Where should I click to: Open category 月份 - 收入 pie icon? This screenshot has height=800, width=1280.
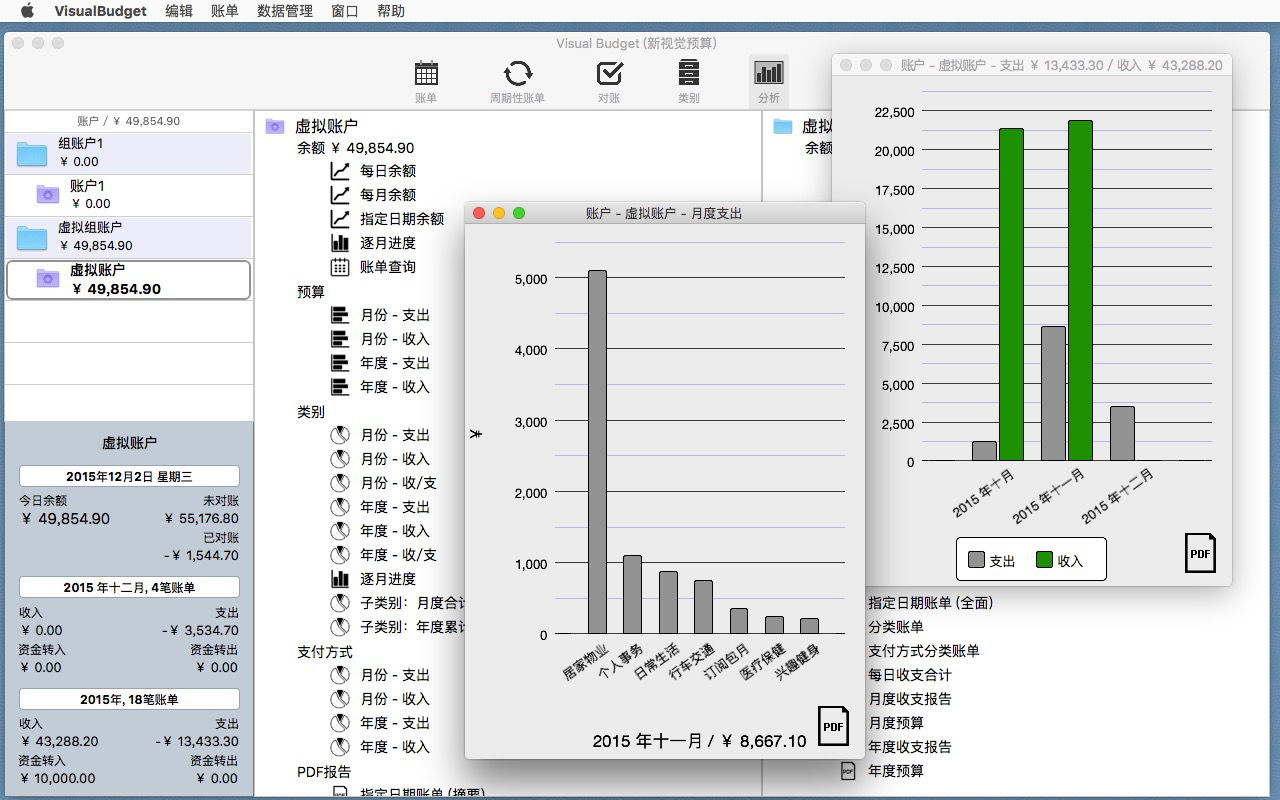340,459
